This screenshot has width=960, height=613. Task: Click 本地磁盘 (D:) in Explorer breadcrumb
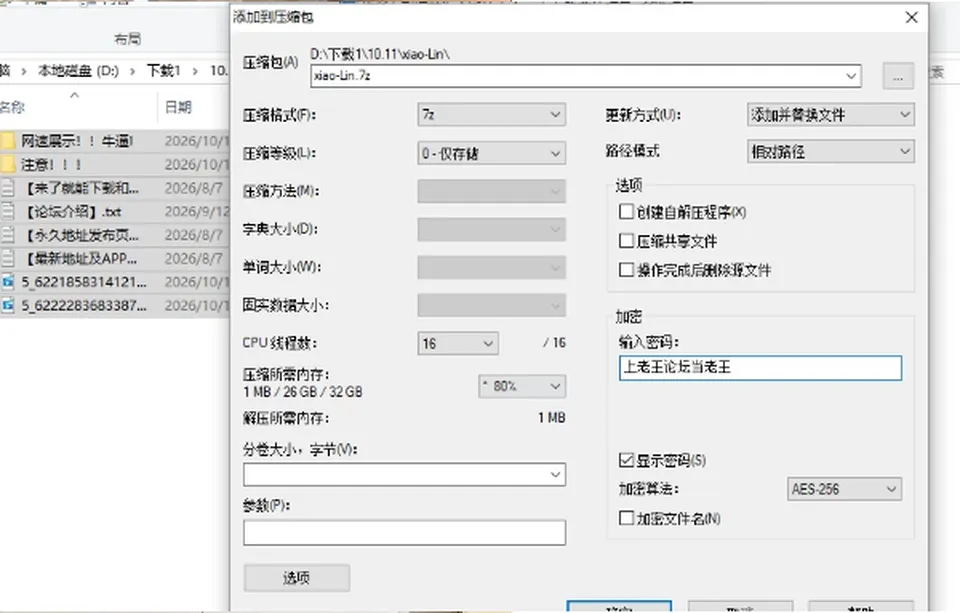[78, 71]
